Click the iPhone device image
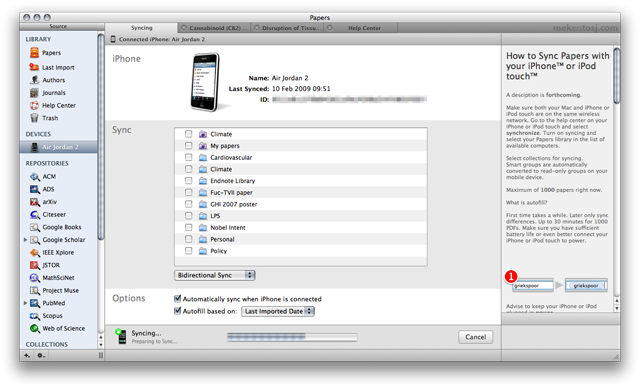The height and width of the screenshot is (388, 640). click(x=205, y=82)
